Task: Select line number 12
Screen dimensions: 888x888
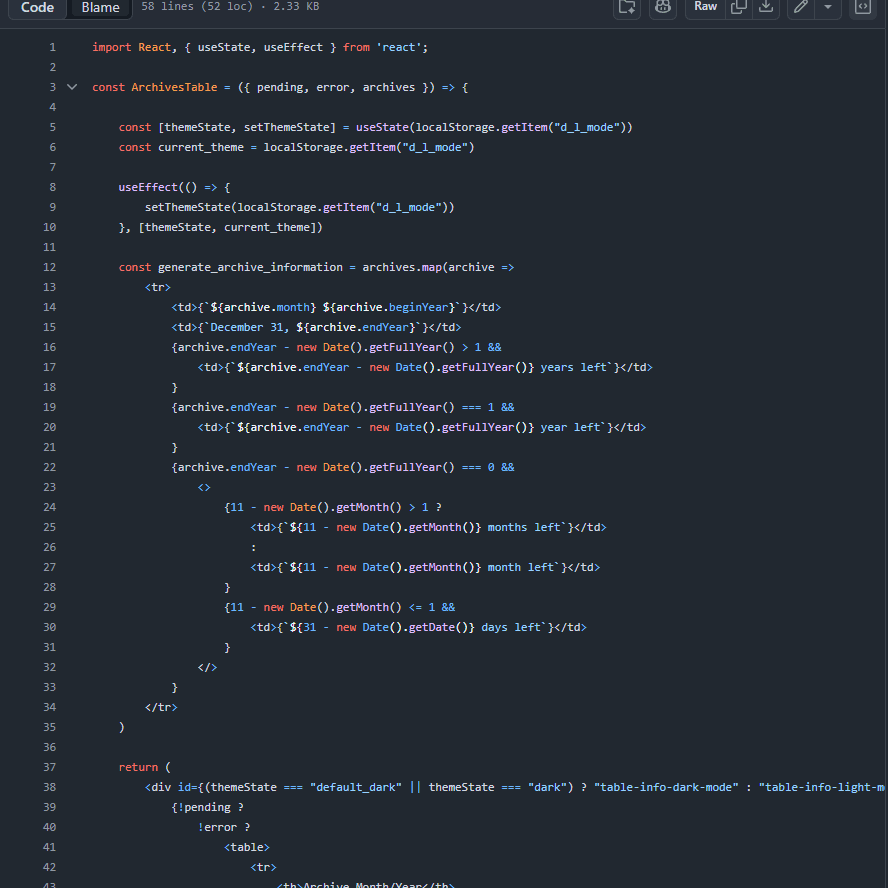Action: [50, 267]
